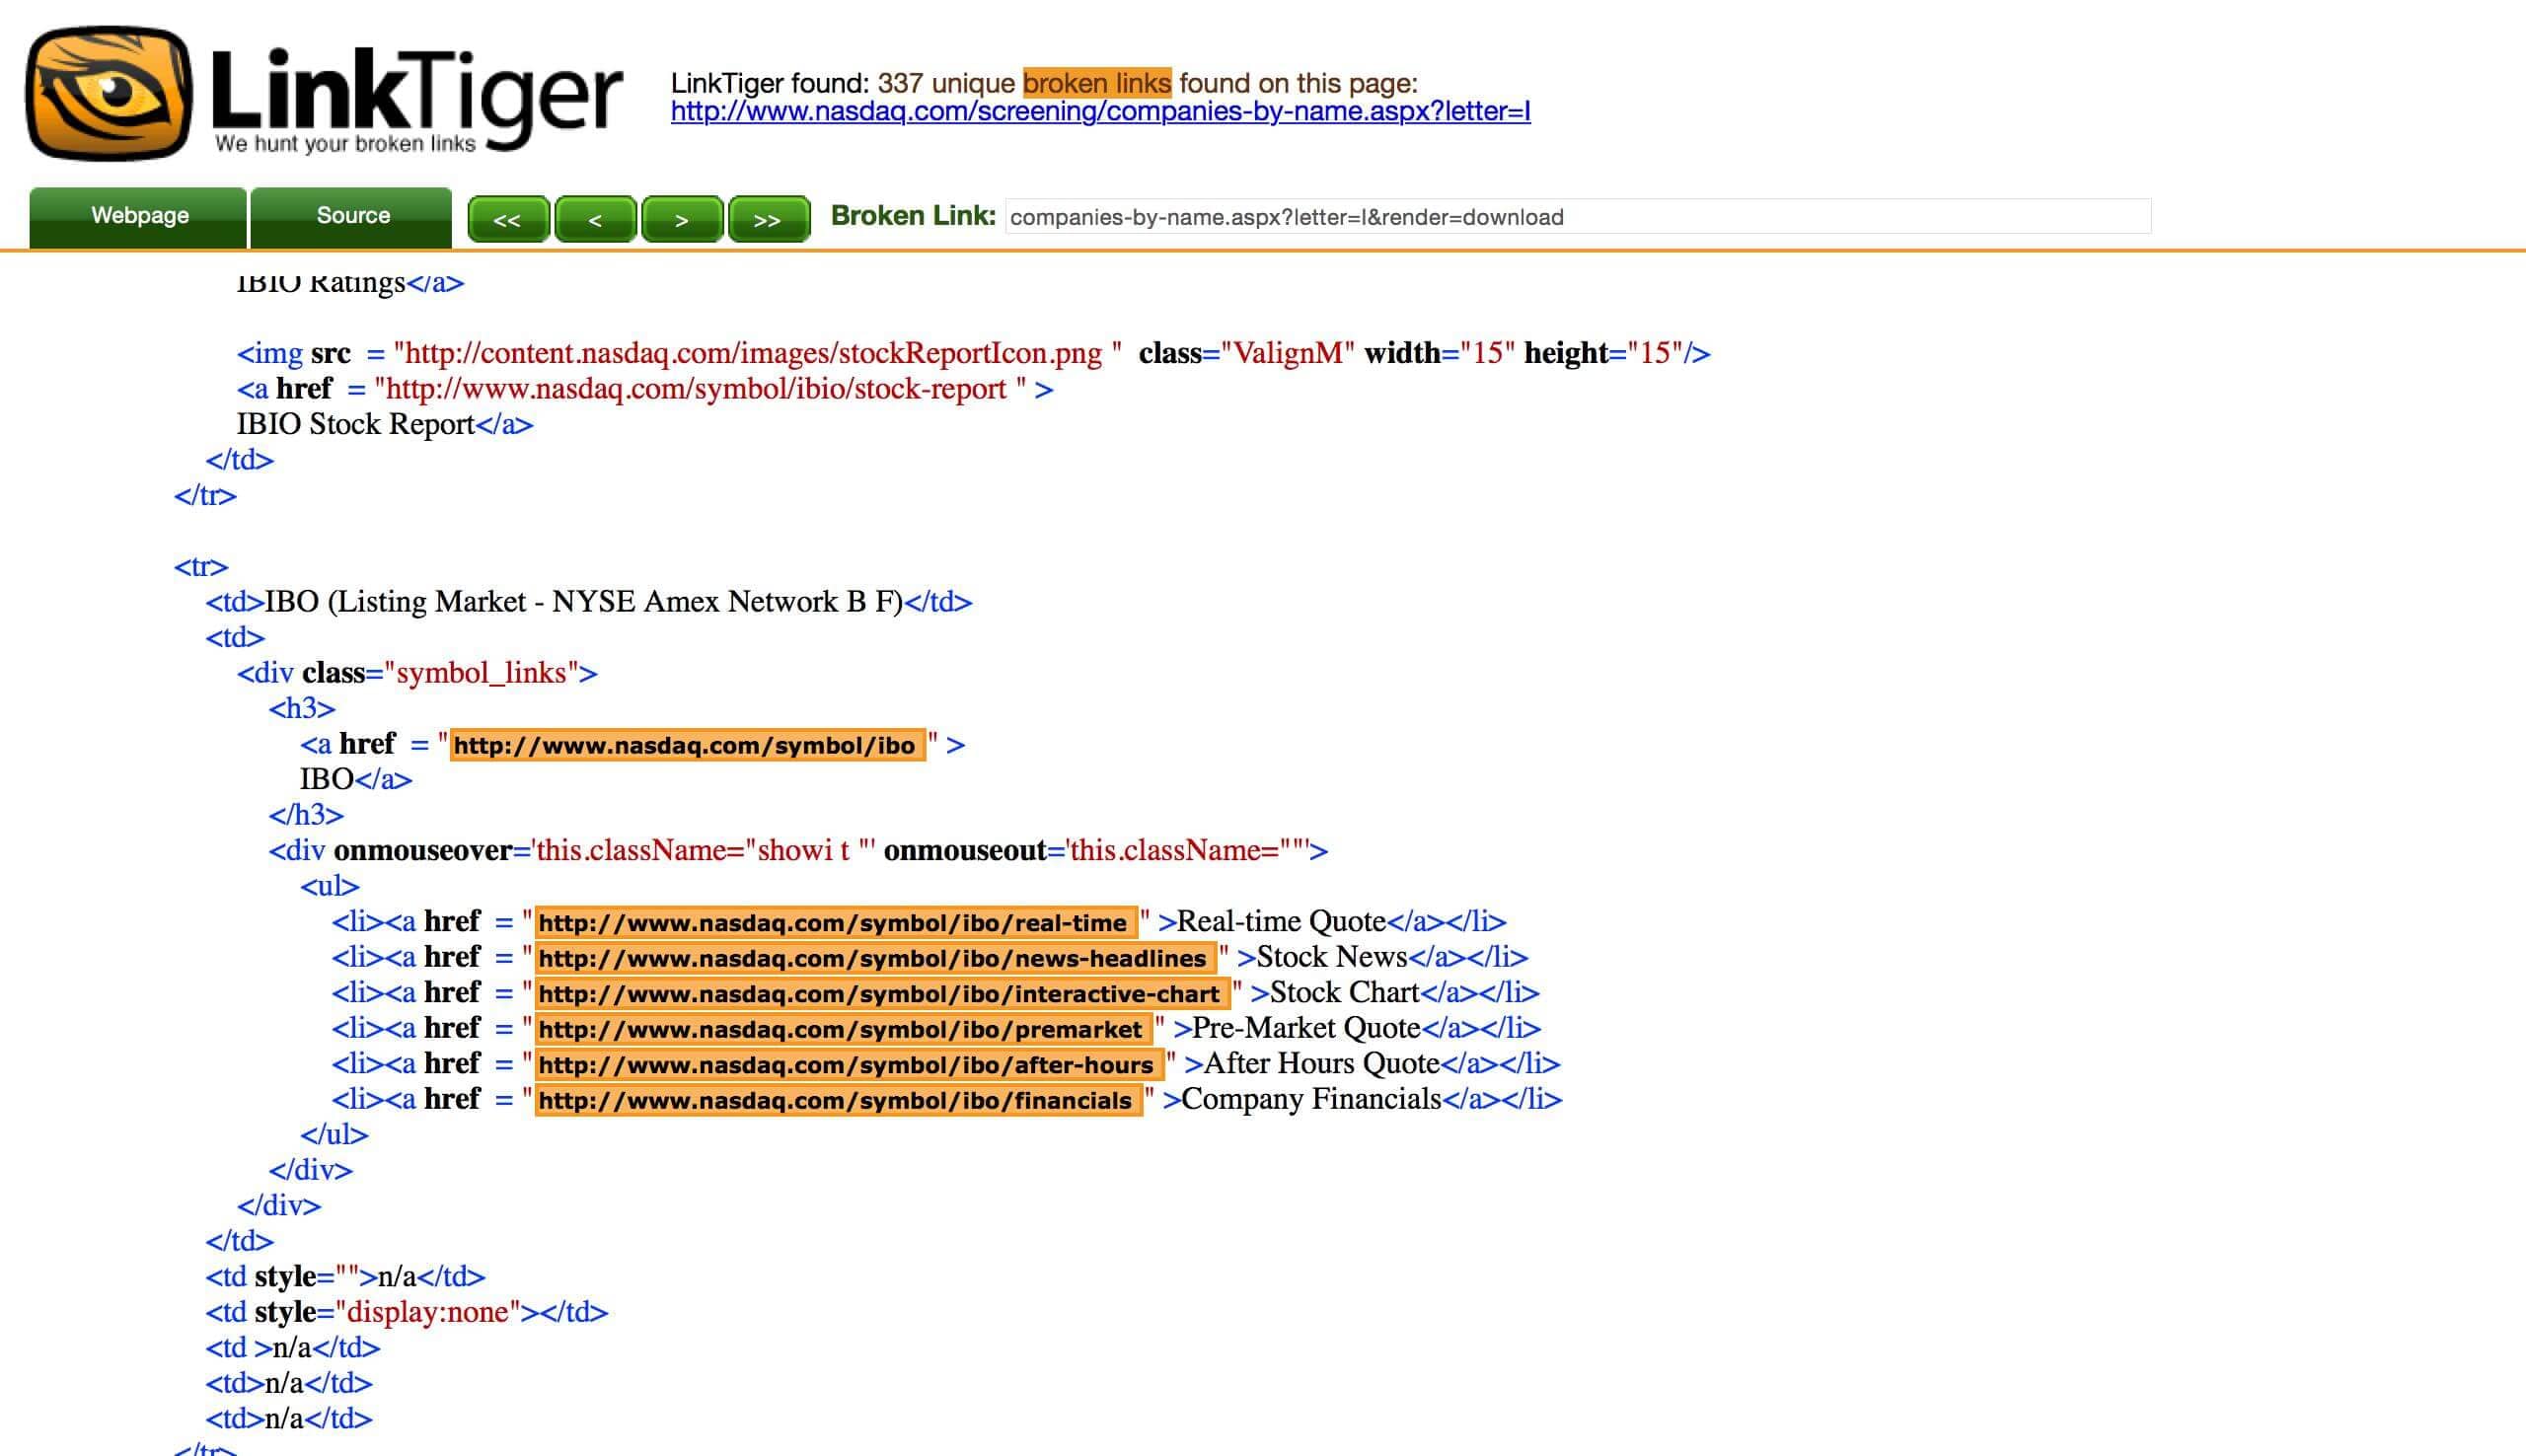The width and height of the screenshot is (2526, 1456).
Task: Click 'Stock News' anchor text
Action: (1331, 957)
